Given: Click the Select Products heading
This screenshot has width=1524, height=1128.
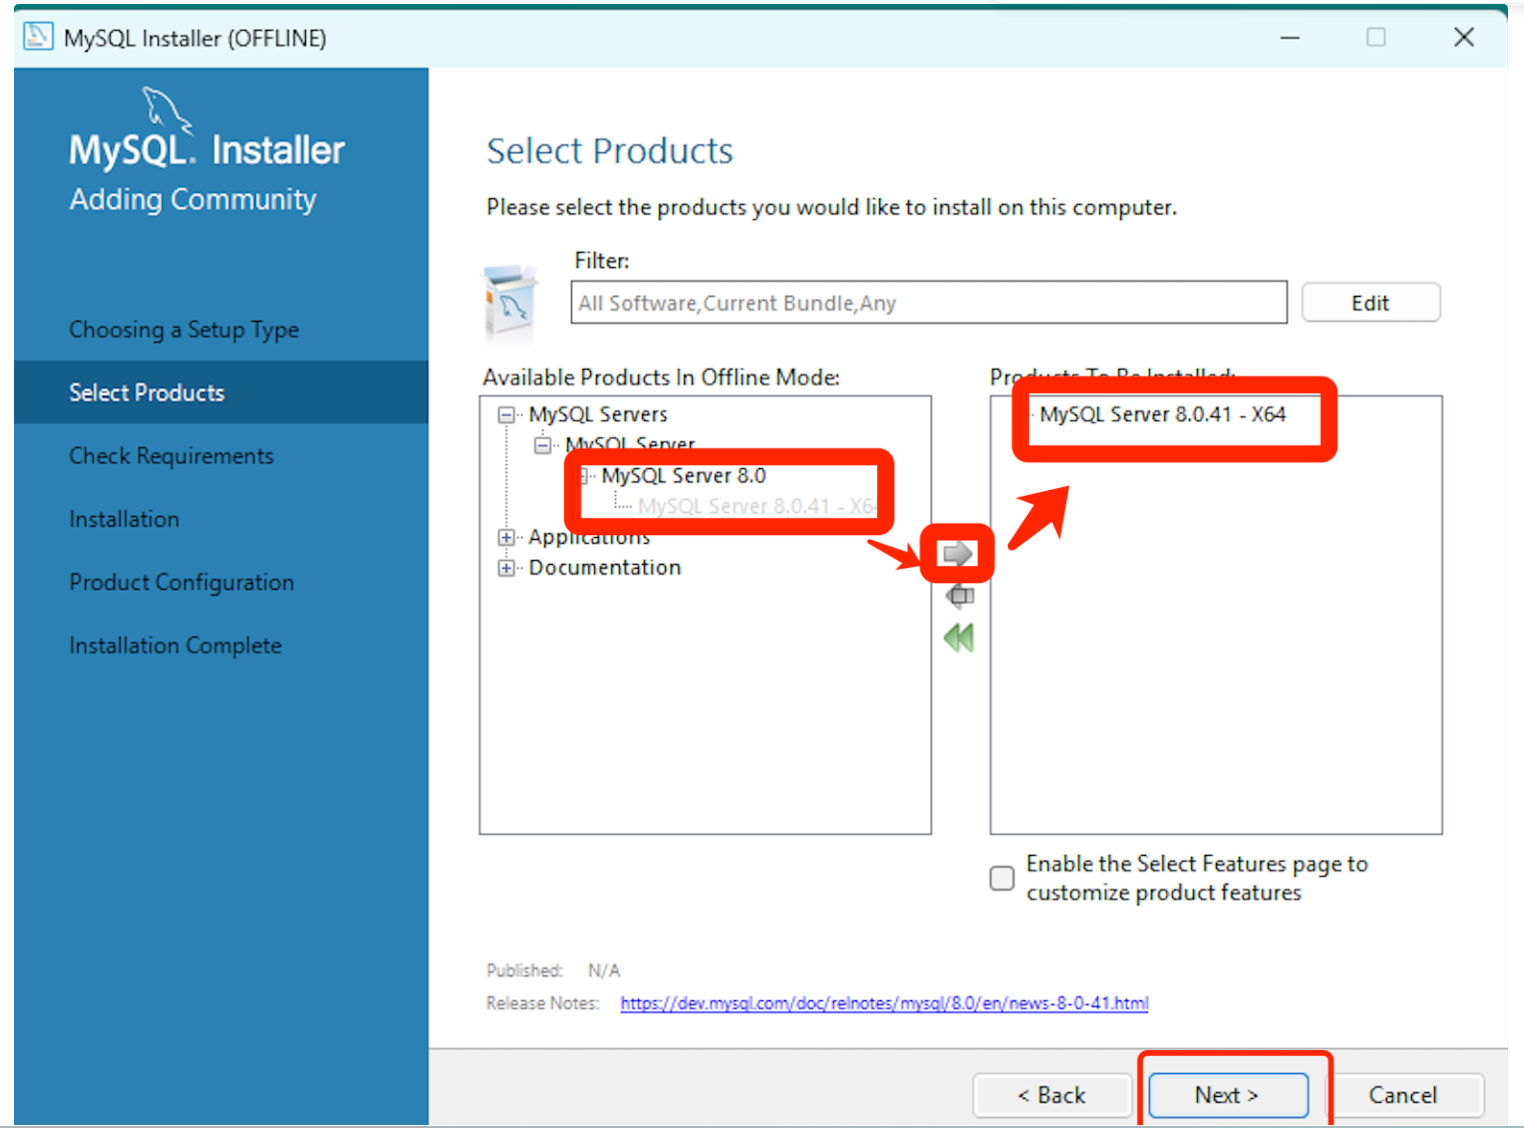Looking at the screenshot, I should (609, 151).
